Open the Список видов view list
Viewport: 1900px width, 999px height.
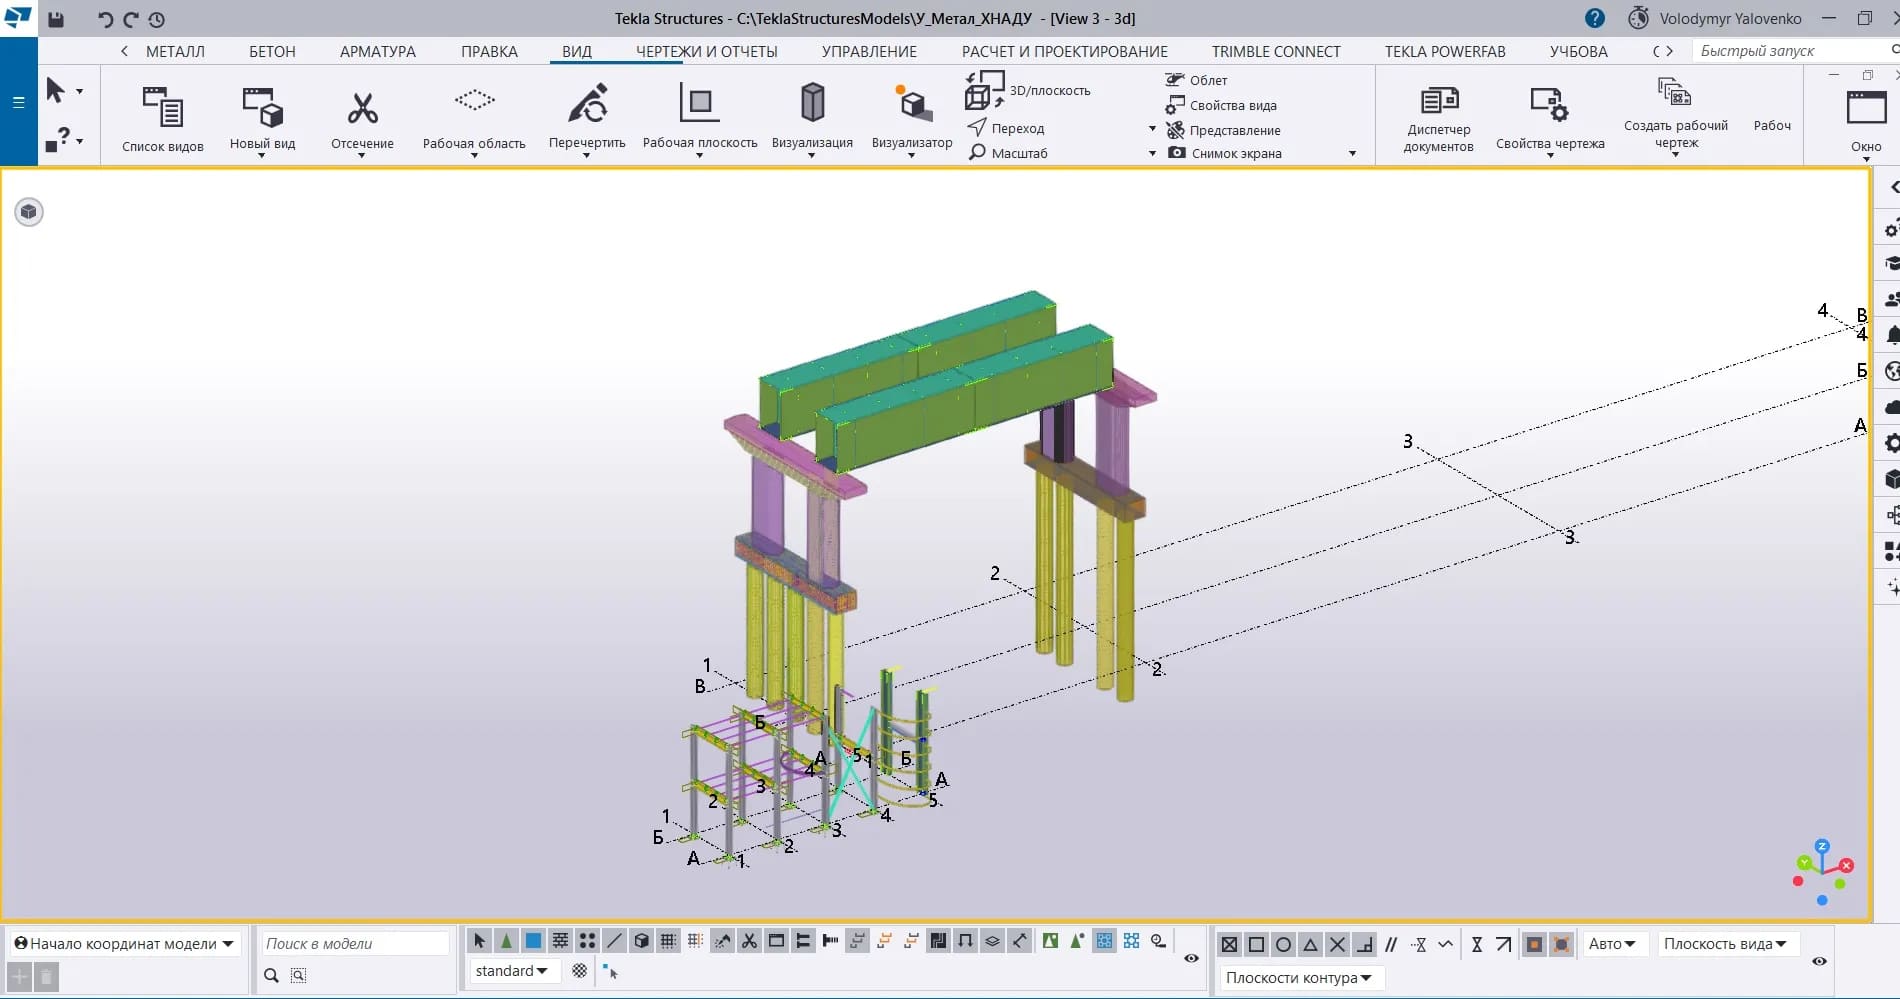163,108
